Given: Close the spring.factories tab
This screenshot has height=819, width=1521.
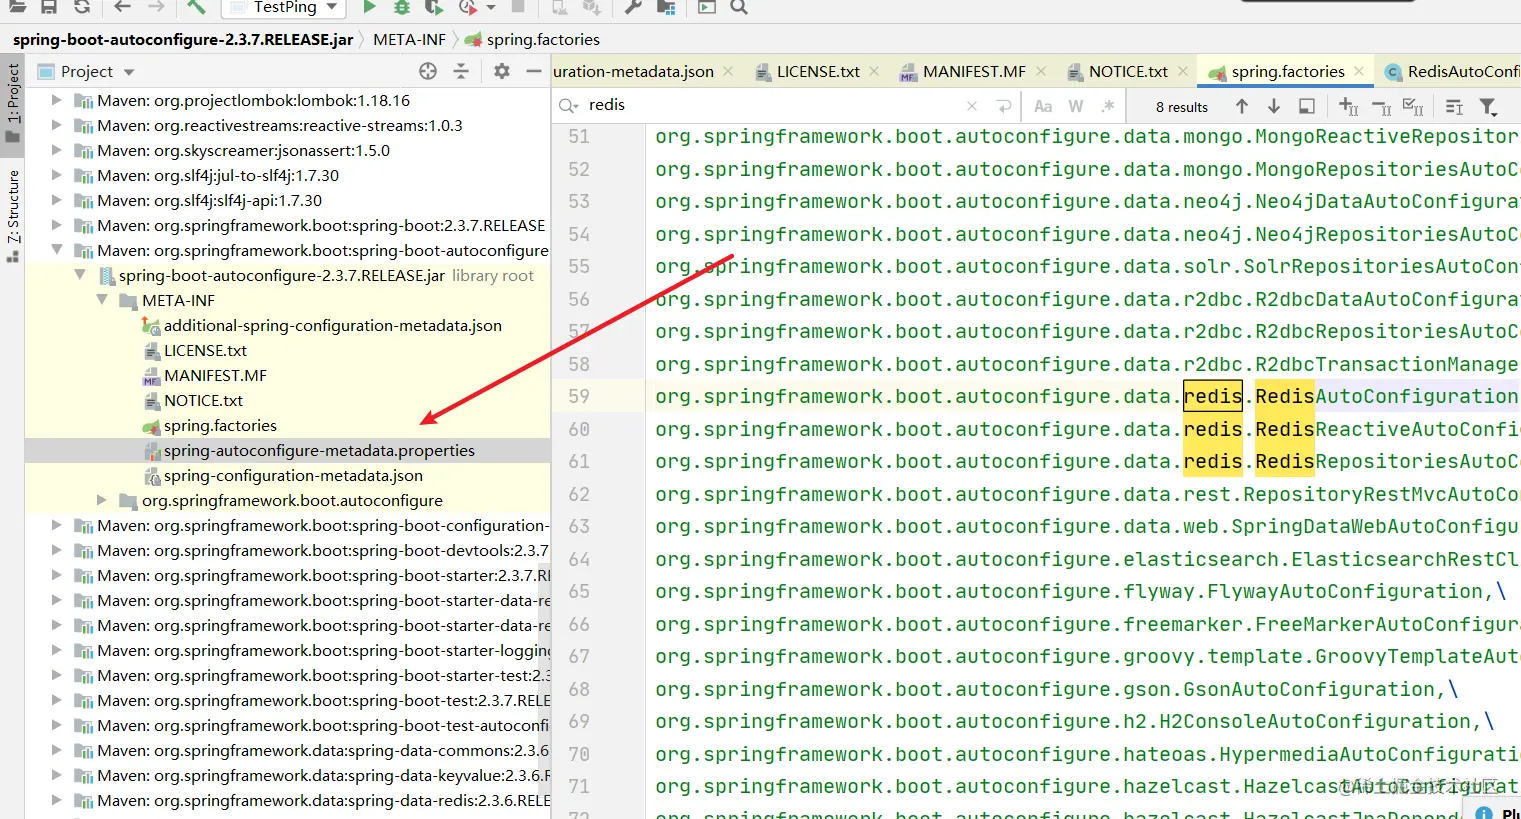Looking at the screenshot, I should (x=1359, y=71).
